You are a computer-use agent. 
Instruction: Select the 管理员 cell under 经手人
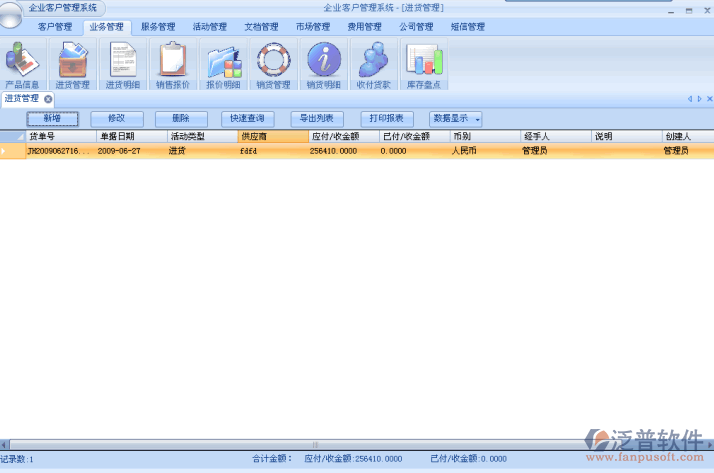(x=556, y=151)
